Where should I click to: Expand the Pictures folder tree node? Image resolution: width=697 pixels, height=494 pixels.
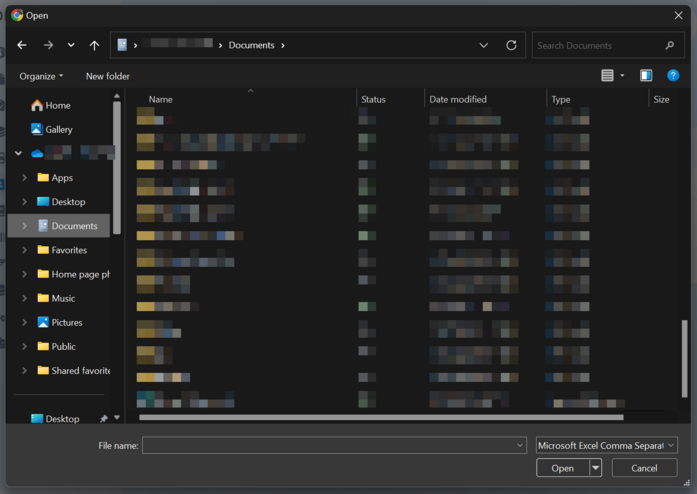coord(24,322)
